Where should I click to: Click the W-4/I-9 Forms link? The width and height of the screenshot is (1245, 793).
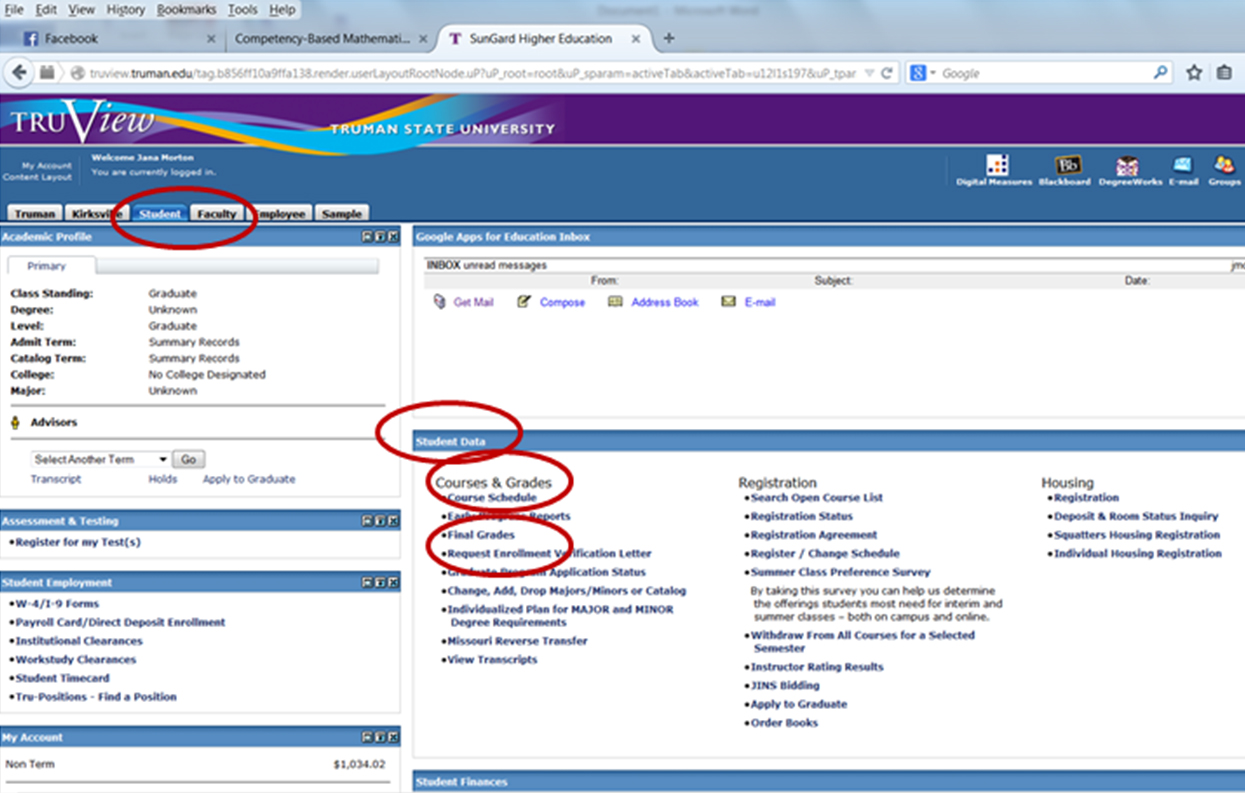click(57, 604)
